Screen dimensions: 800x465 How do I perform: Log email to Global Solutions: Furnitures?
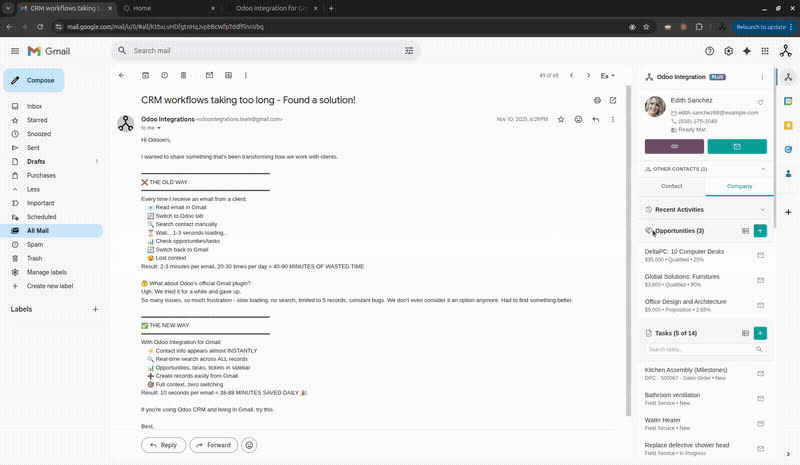[x=760, y=280]
